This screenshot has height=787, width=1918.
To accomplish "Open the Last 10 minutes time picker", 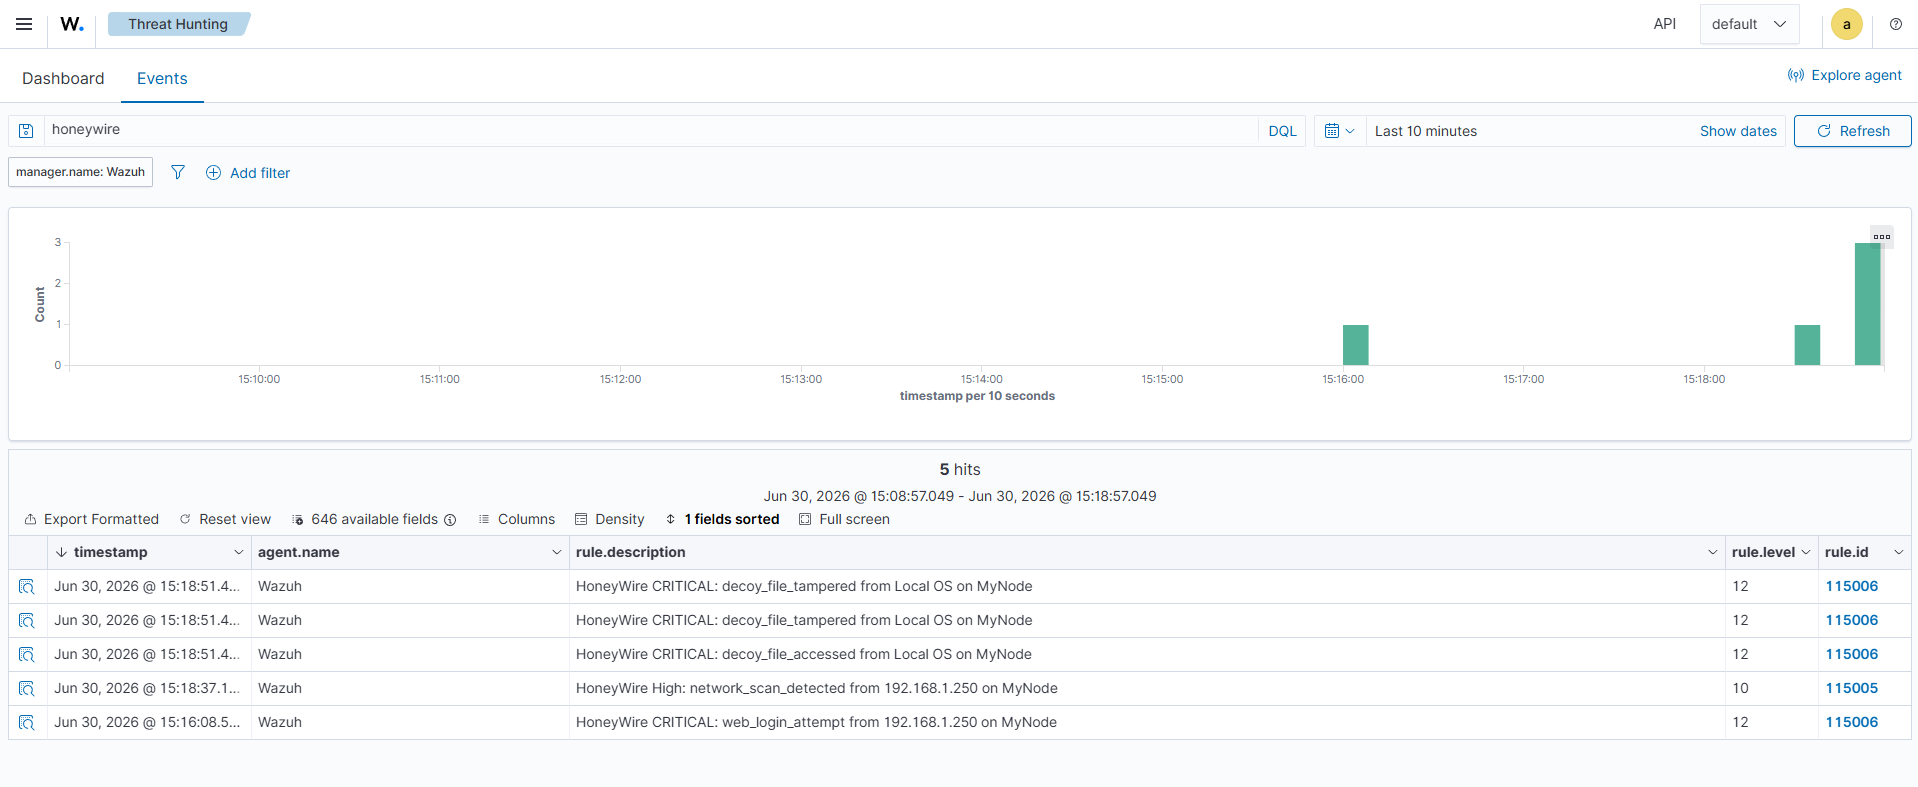I will pyautogui.click(x=1425, y=131).
